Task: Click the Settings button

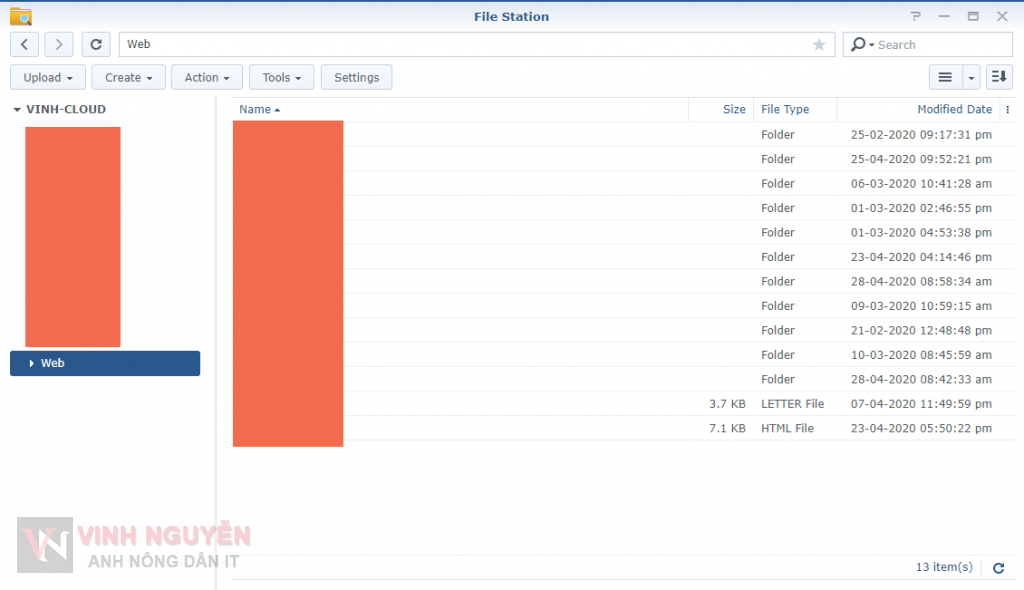Action: coord(356,77)
